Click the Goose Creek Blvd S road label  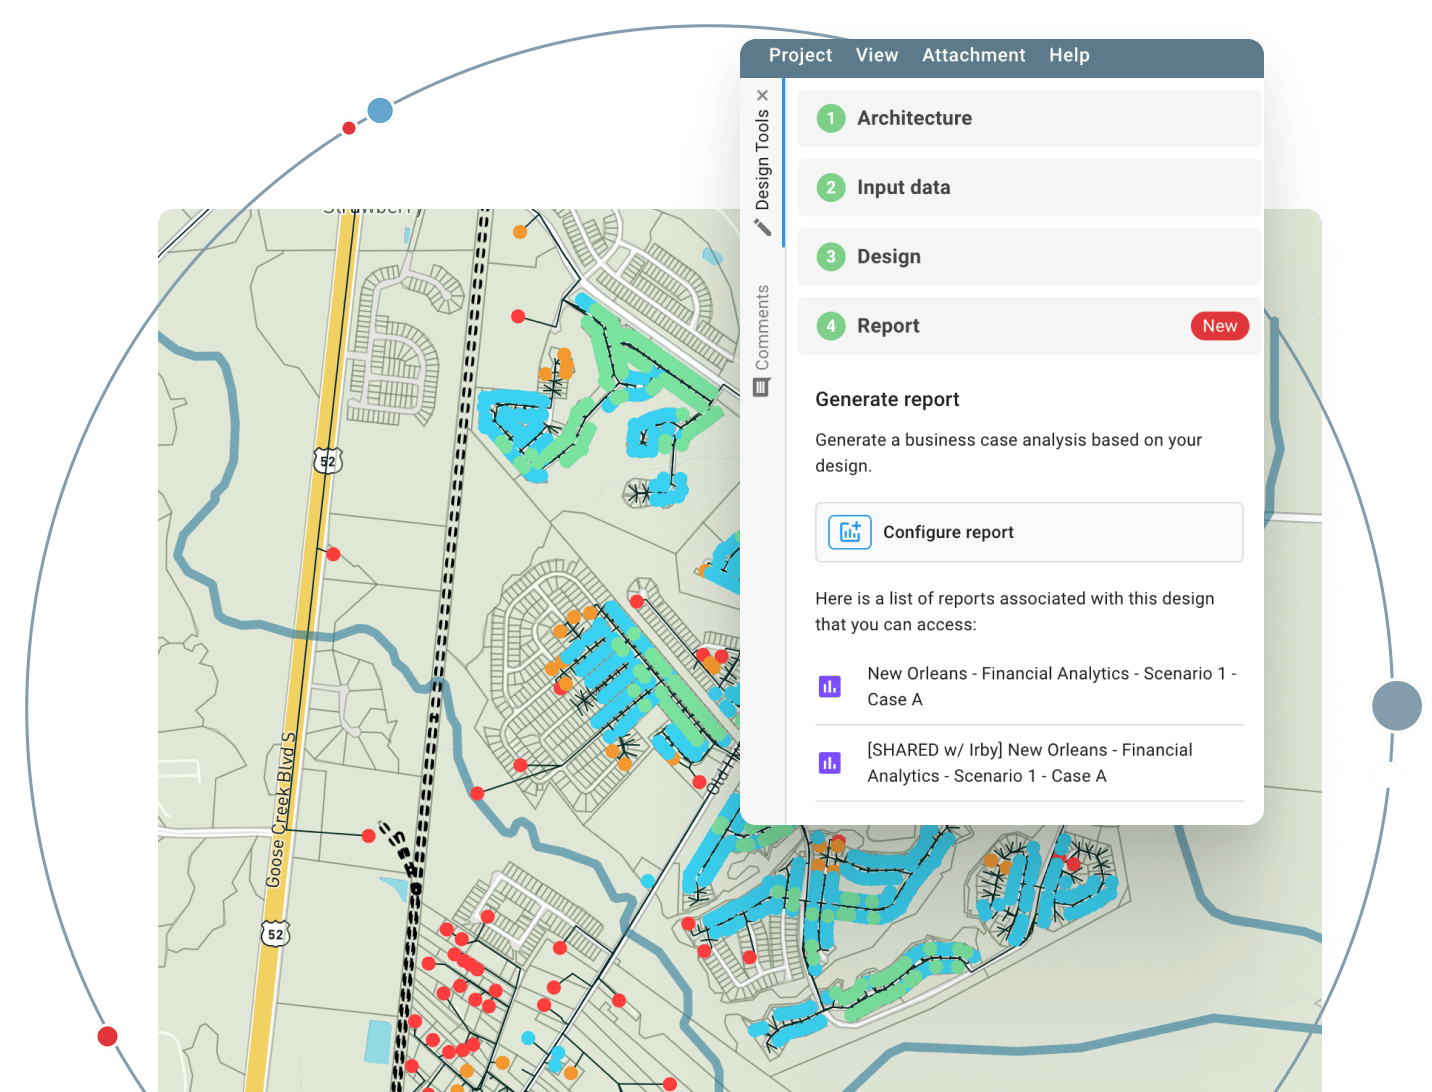tap(282, 810)
